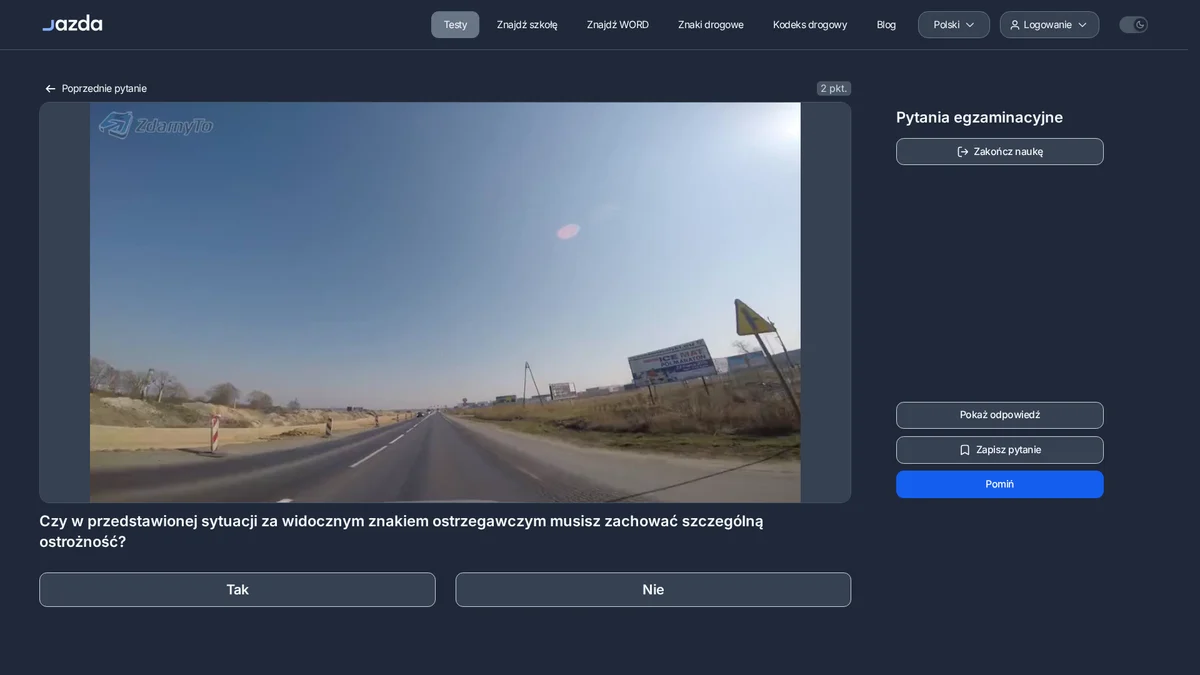Click the user icon in Logowanie
Screen dimensions: 1200x675
pos(1015,25)
